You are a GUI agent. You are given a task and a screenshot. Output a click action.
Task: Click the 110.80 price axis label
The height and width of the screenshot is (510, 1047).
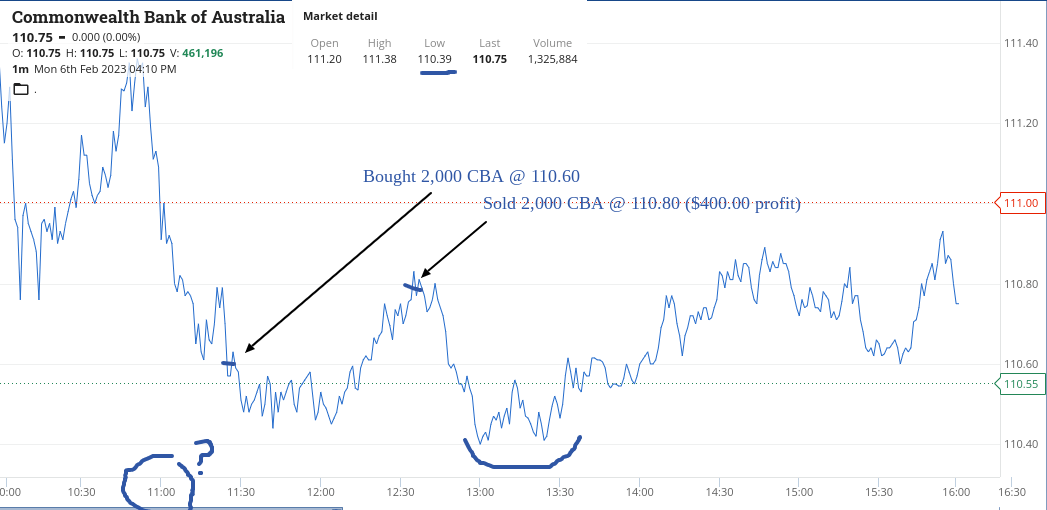(x=1020, y=284)
